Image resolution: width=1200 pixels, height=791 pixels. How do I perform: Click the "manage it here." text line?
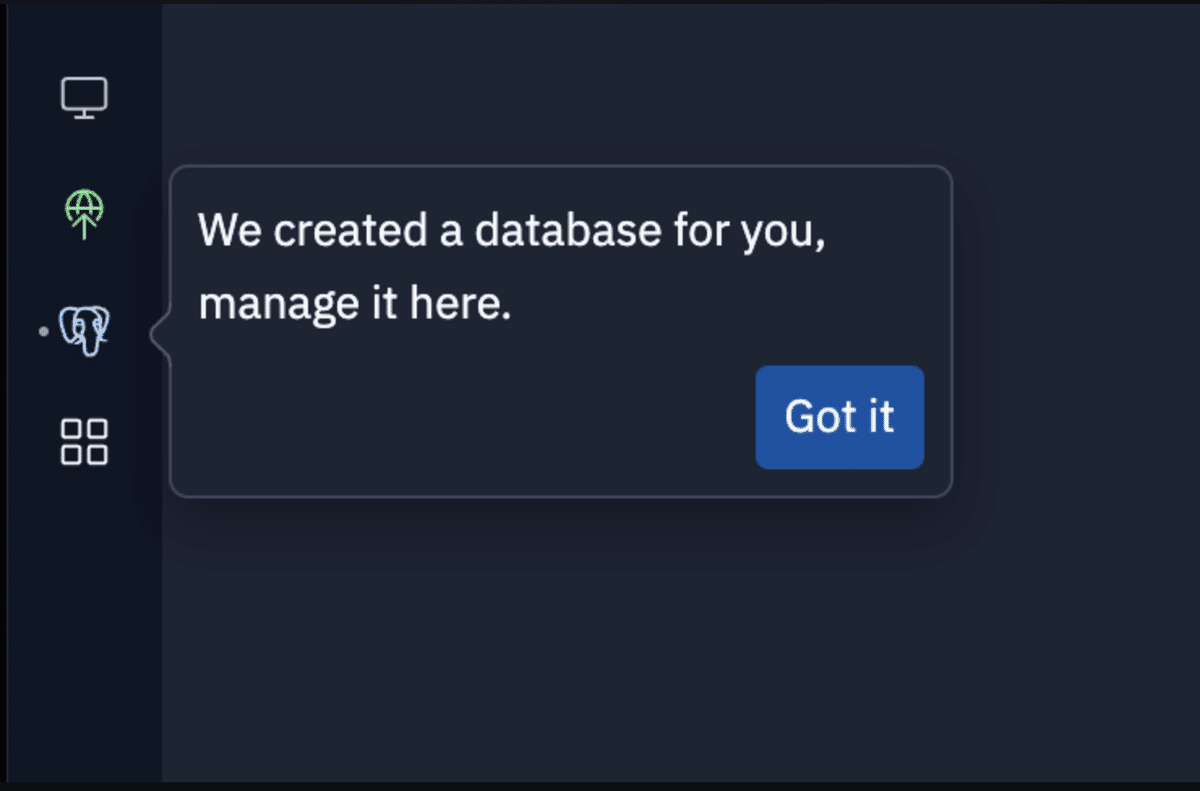[355, 304]
